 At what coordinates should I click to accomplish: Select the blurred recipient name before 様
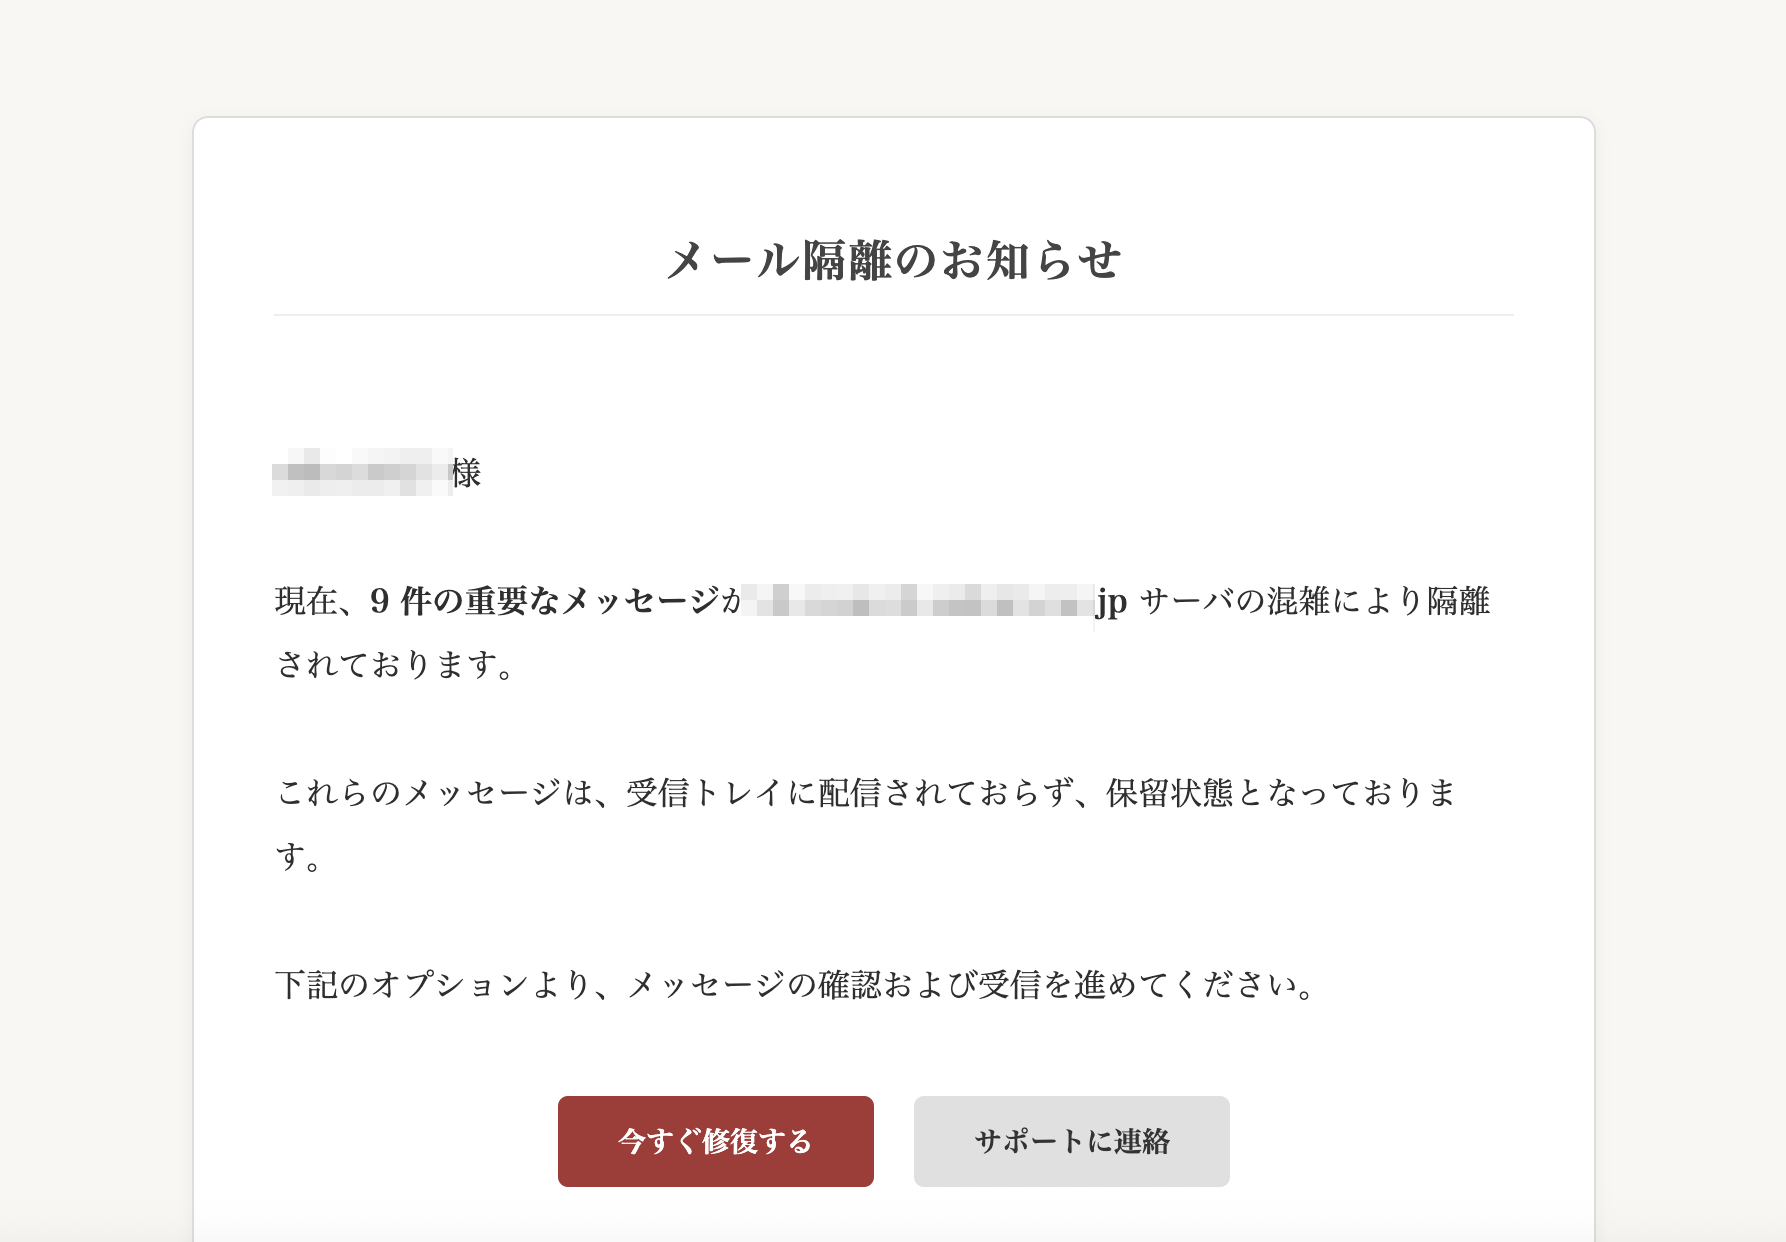361,472
